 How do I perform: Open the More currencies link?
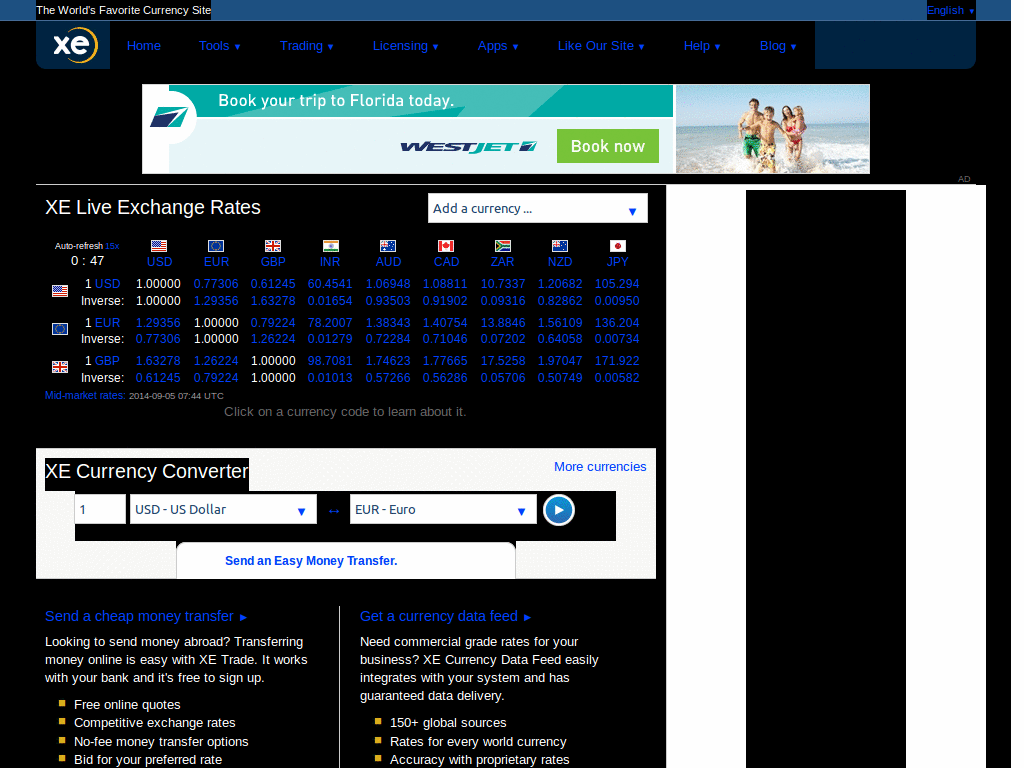click(600, 467)
